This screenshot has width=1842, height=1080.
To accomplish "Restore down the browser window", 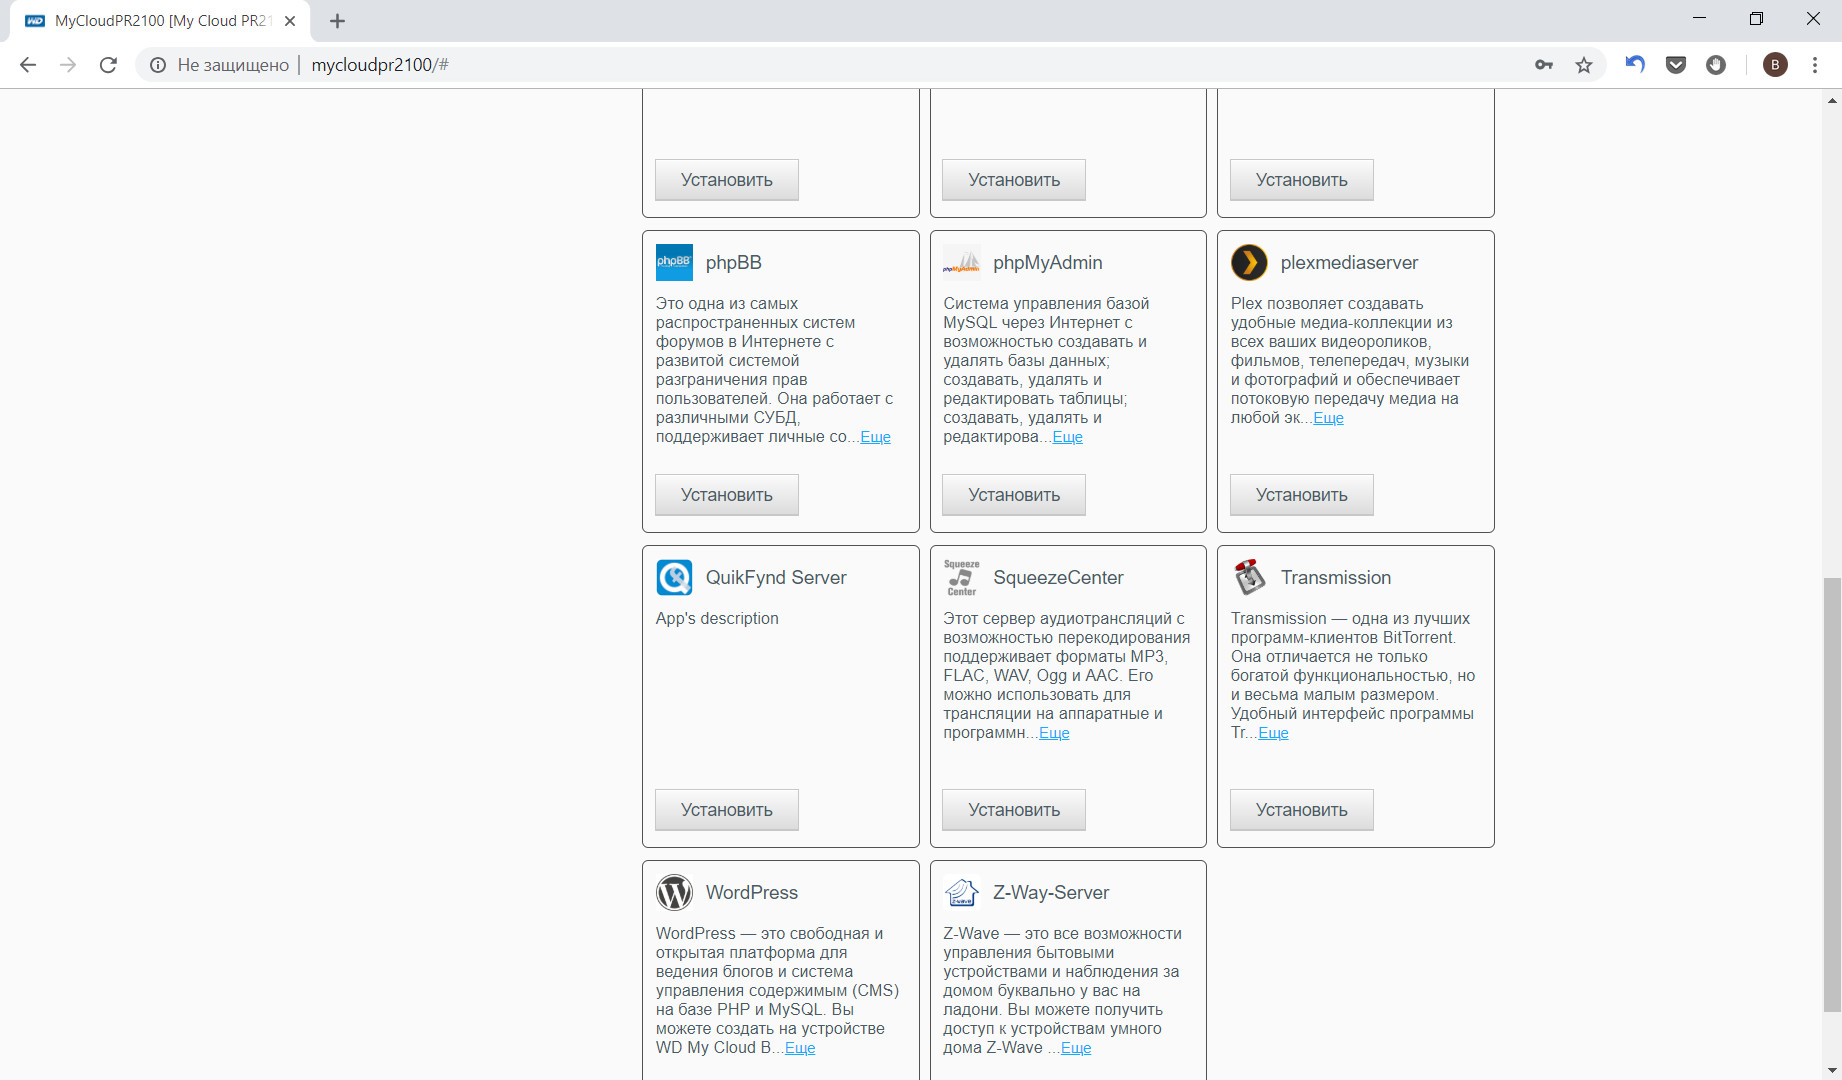I will point(1756,18).
